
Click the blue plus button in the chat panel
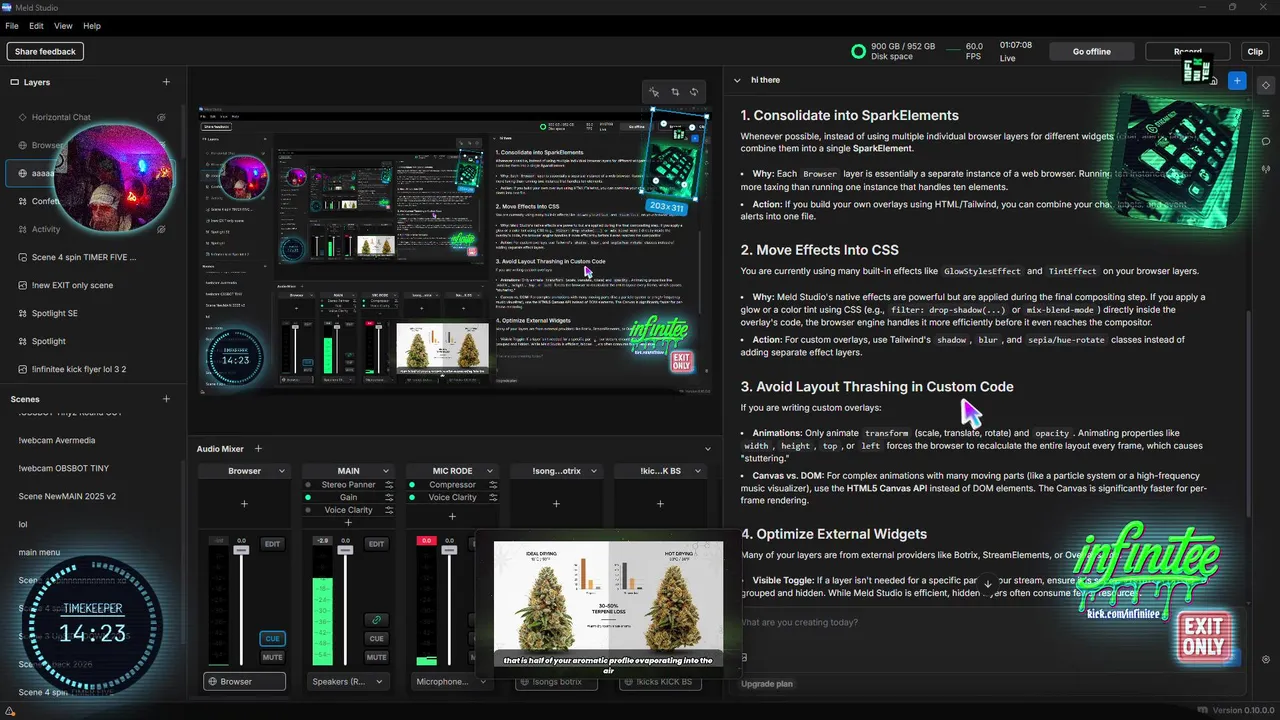pos(1237,80)
